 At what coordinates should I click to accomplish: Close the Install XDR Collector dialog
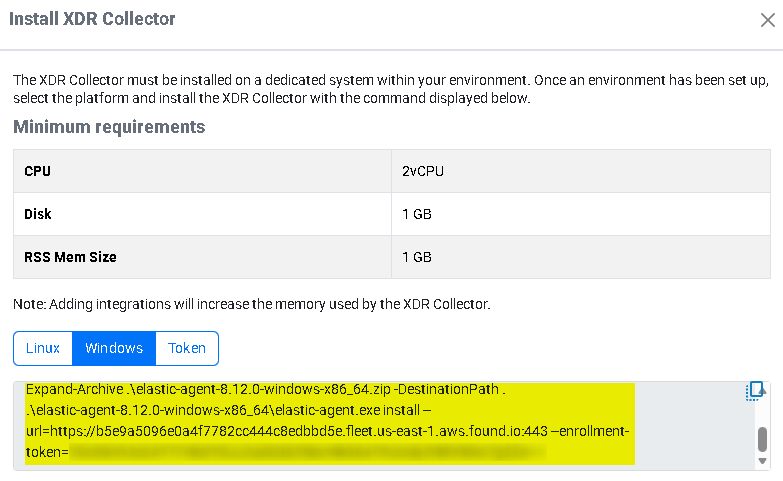768,18
